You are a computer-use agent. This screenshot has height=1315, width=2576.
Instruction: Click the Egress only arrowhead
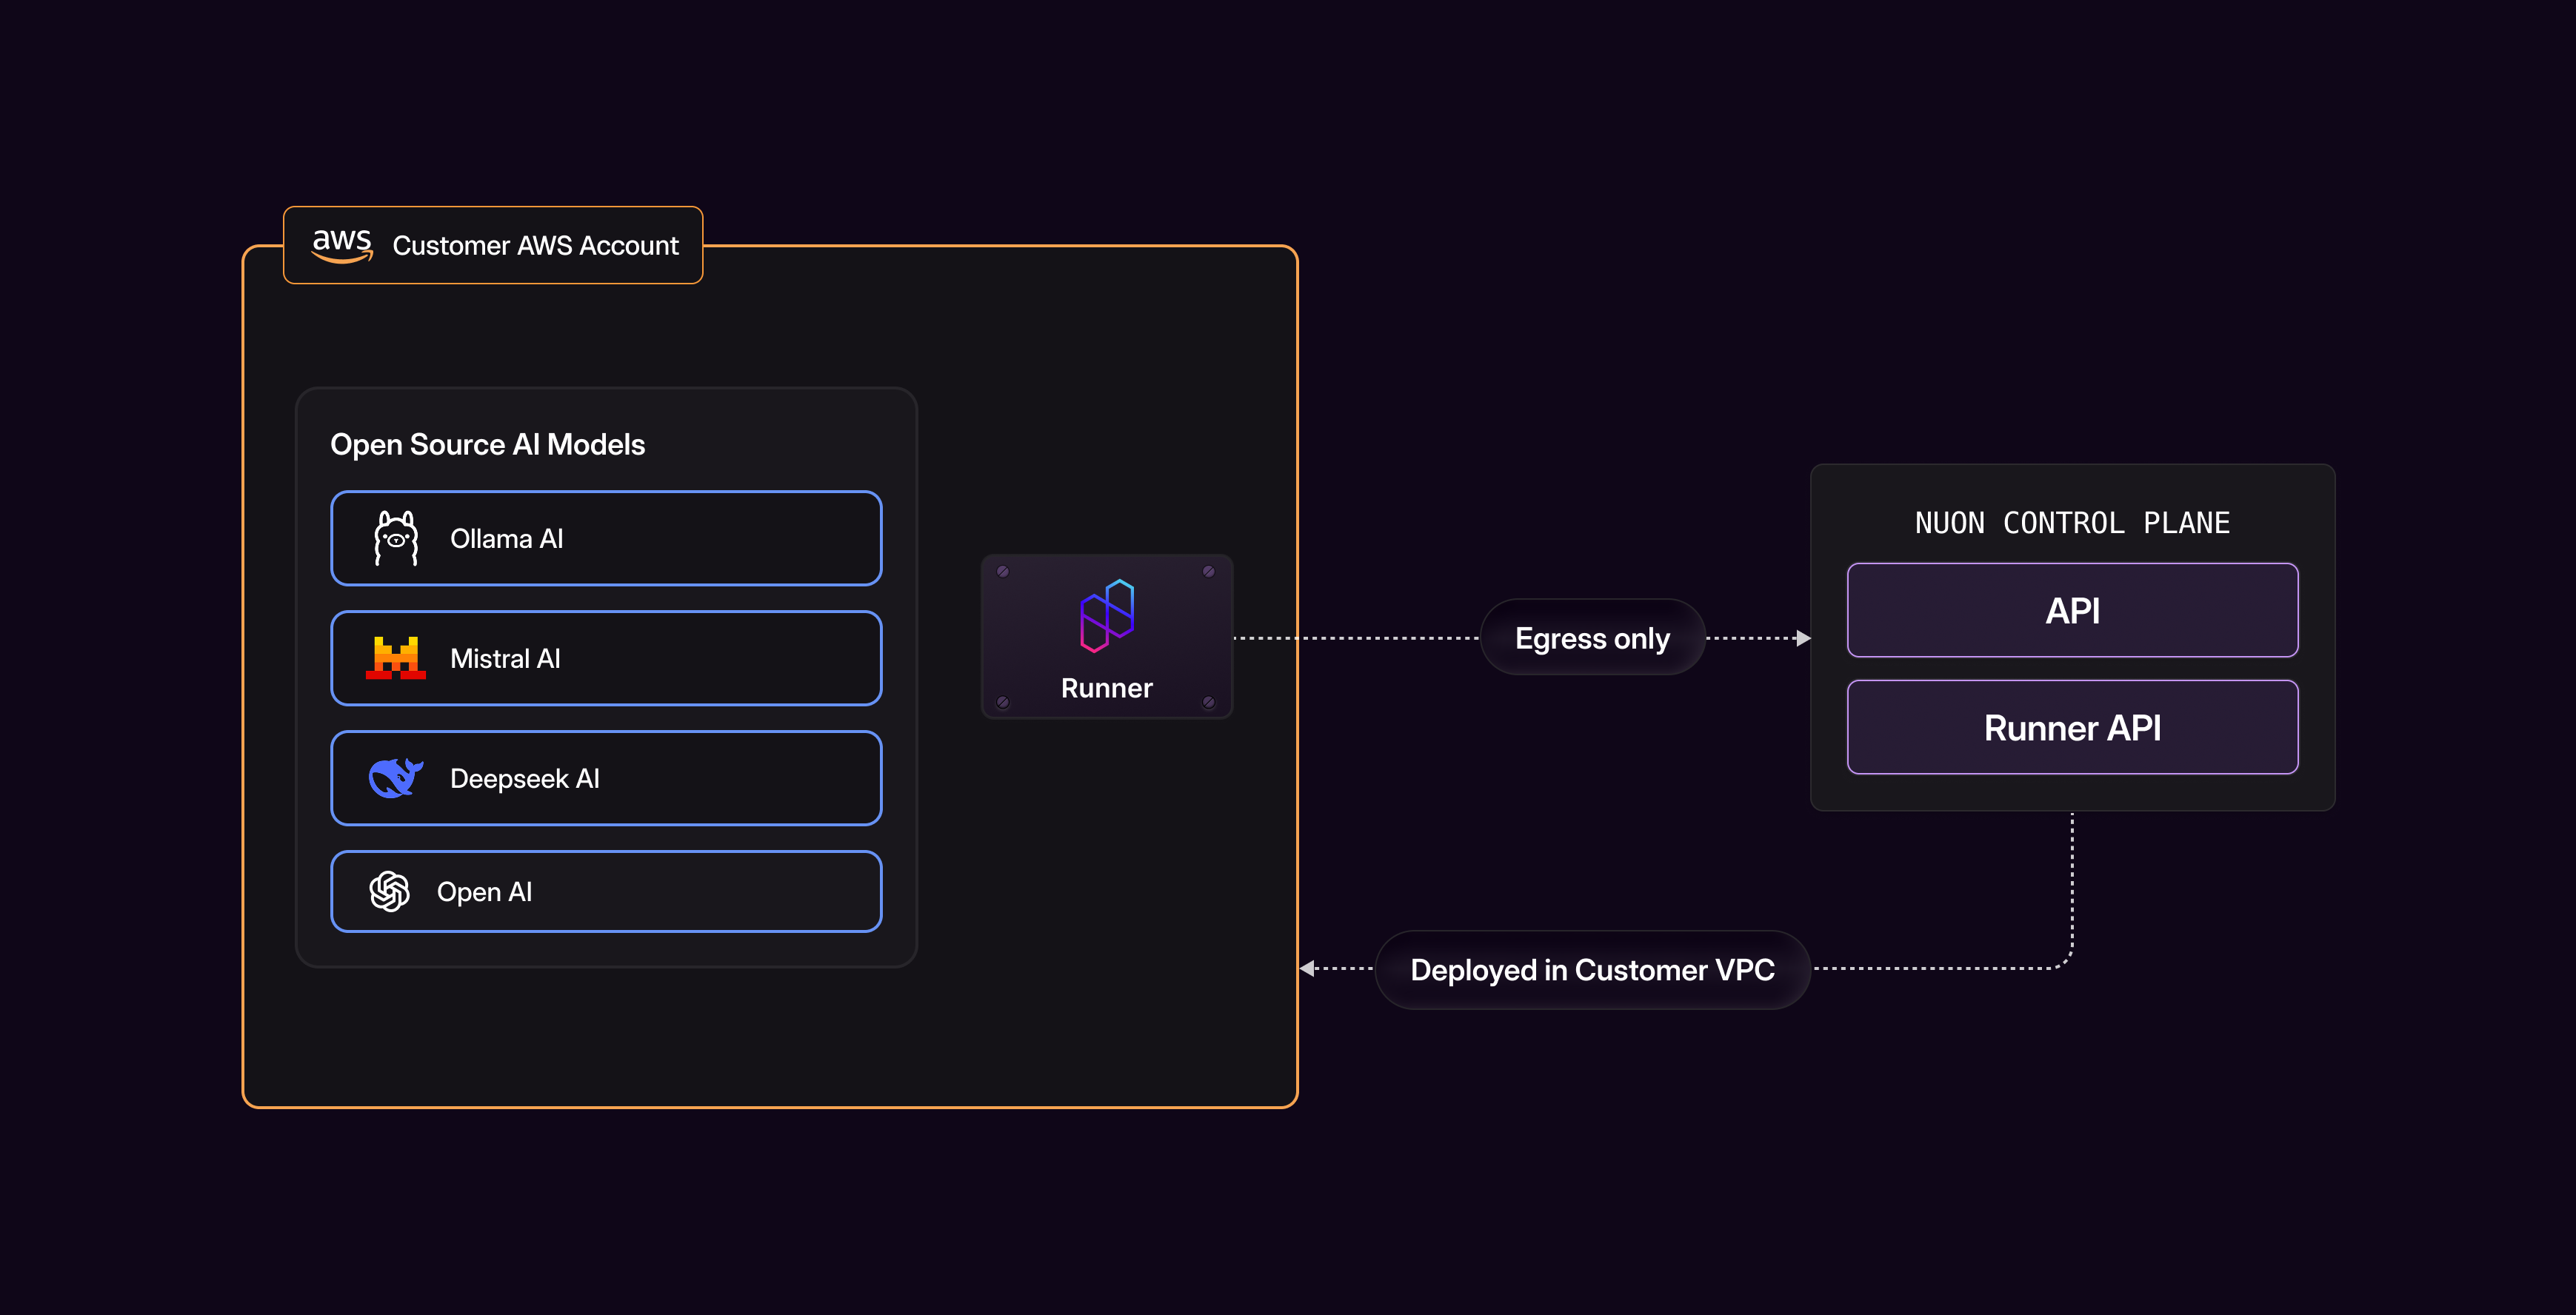click(x=1803, y=638)
